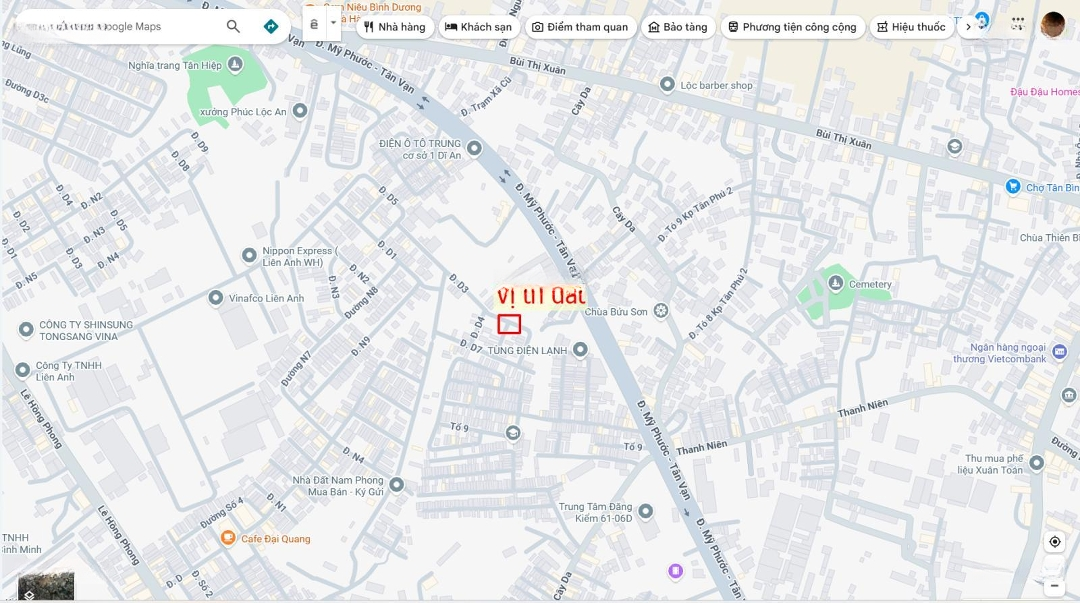
Task: Filter map by Nhà hàng
Action: point(395,27)
